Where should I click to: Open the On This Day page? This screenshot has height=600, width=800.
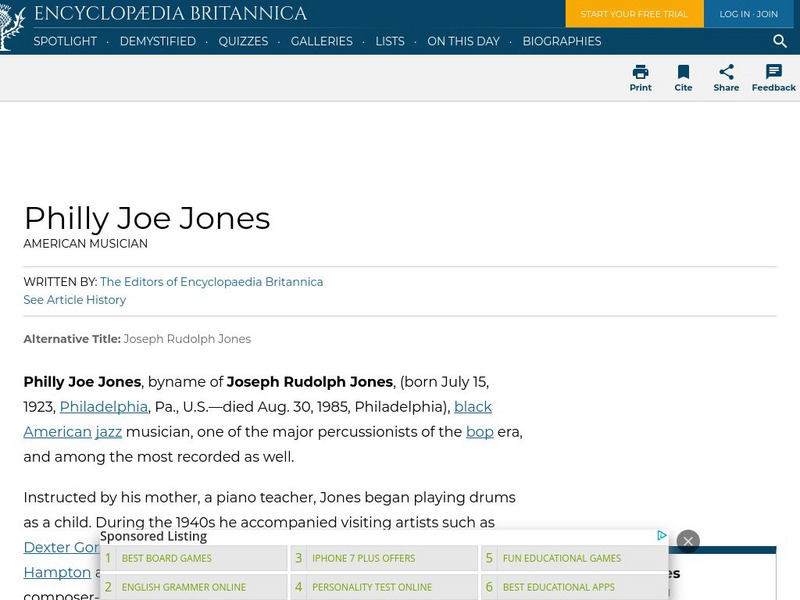(x=463, y=42)
